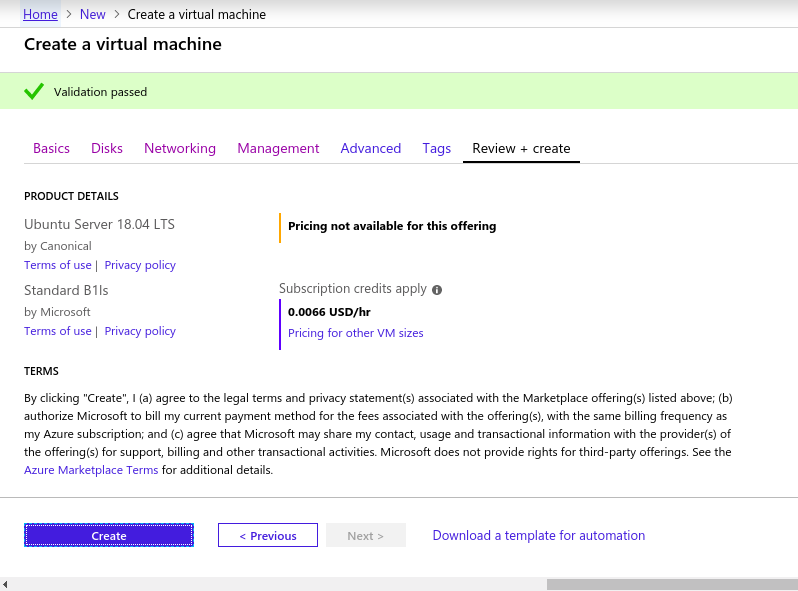Click the Standard B1ls size name
Viewport: 798px width, 591px height.
[x=66, y=290]
